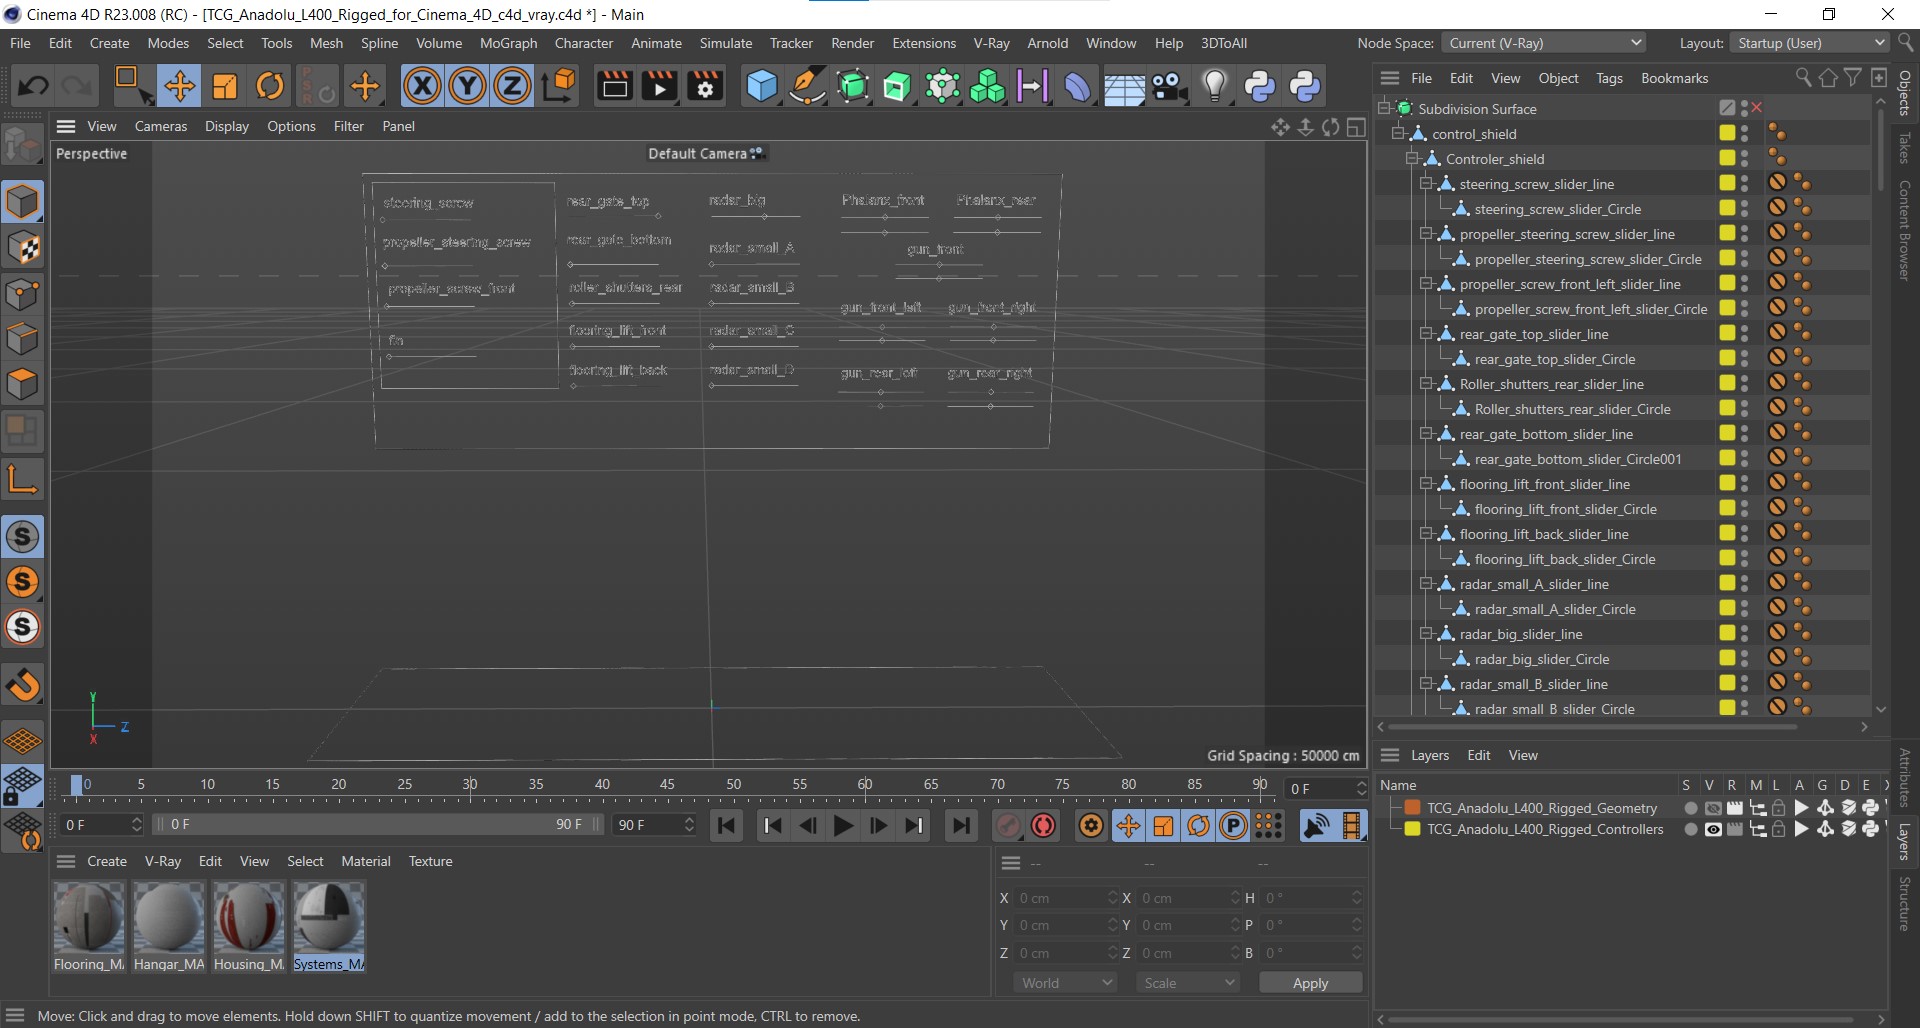Select Flooring_MA material thumbnail
This screenshot has width=1920, height=1028.
click(x=89, y=926)
